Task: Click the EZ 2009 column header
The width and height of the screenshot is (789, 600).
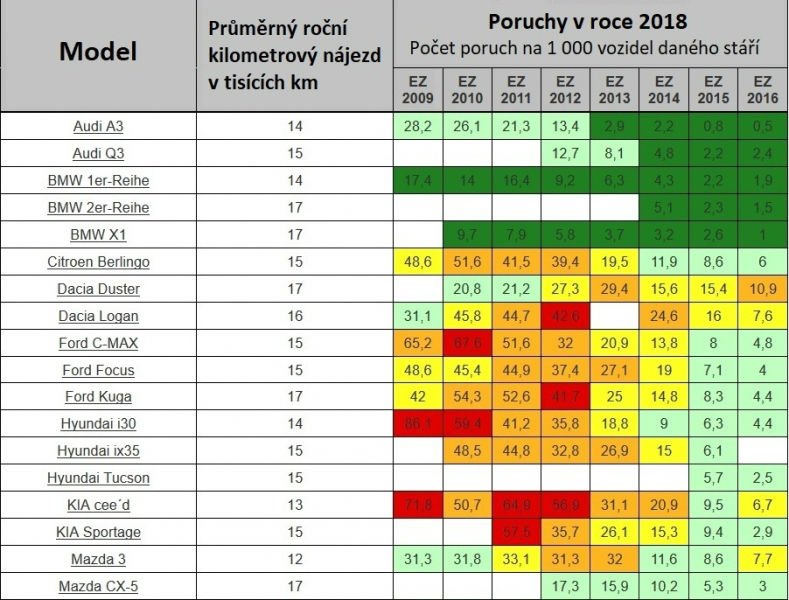Action: pyautogui.click(x=418, y=90)
